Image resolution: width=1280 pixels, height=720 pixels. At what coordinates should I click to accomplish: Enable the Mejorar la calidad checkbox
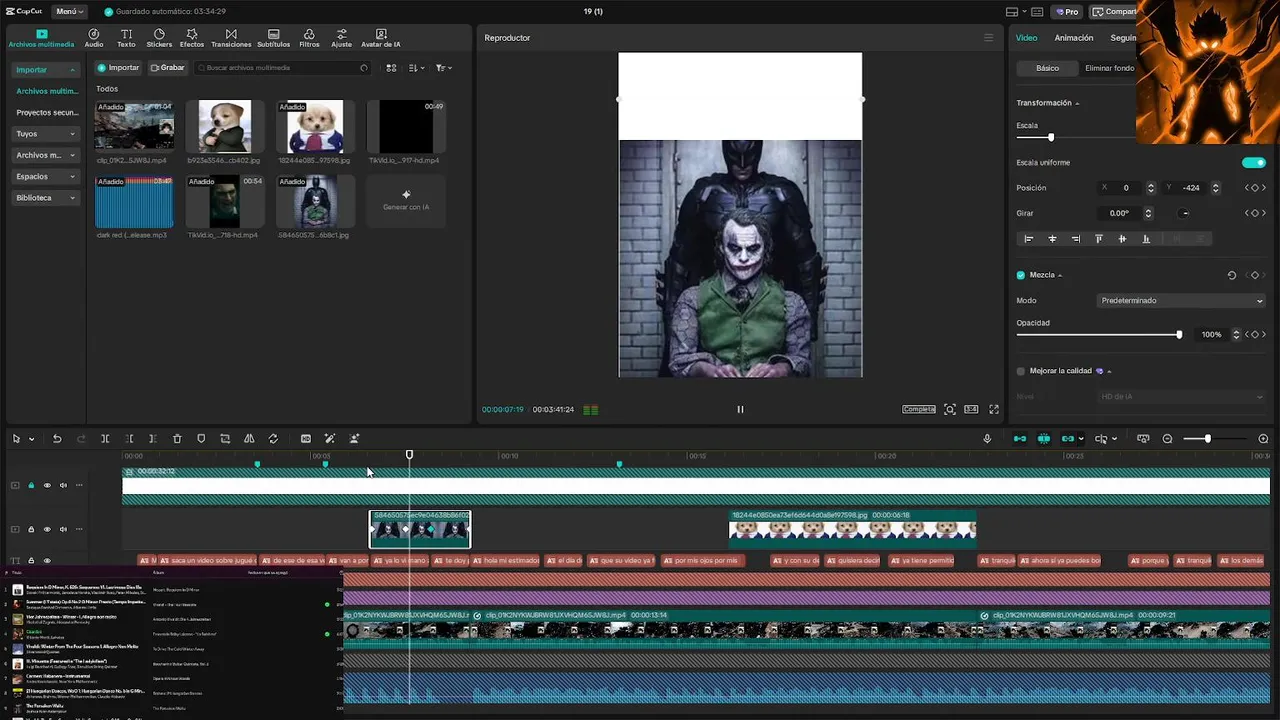[x=1021, y=371]
